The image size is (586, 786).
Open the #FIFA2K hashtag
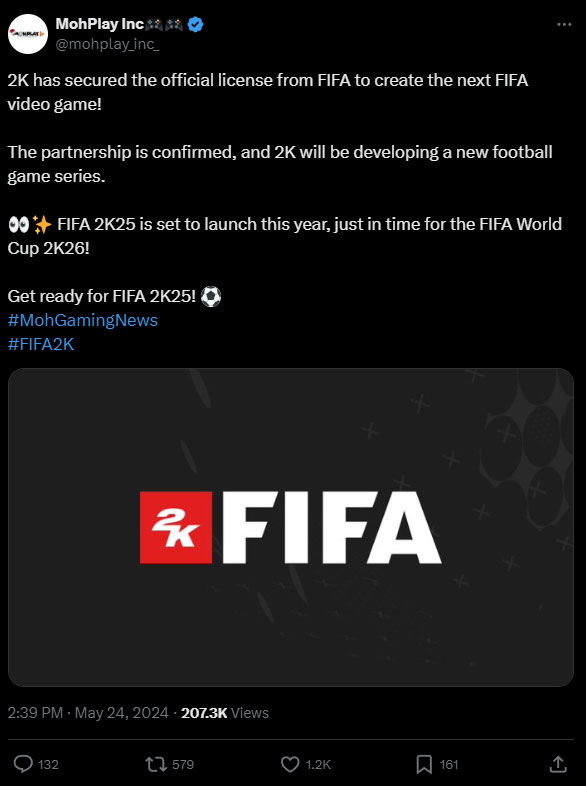pos(41,344)
